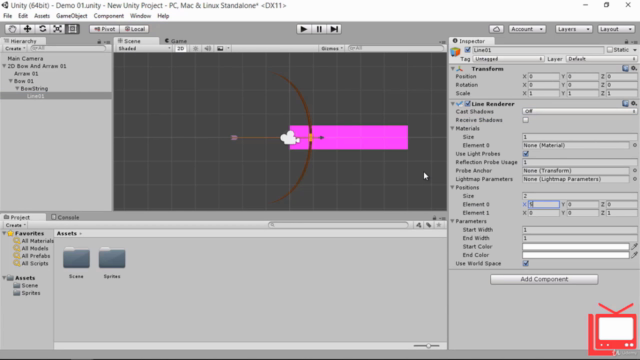This screenshot has width=640, height=360.
Task: Toggle scene audio speaker icon
Action: coord(208,49)
